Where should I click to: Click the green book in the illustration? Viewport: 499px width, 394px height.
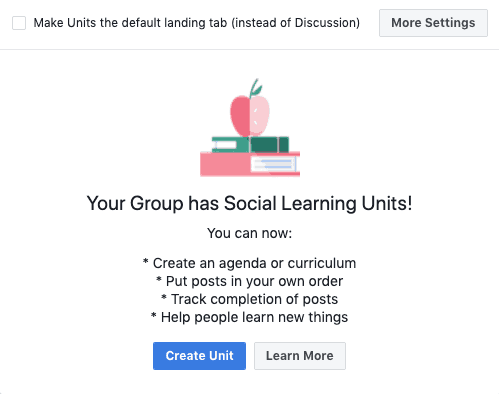click(250, 144)
